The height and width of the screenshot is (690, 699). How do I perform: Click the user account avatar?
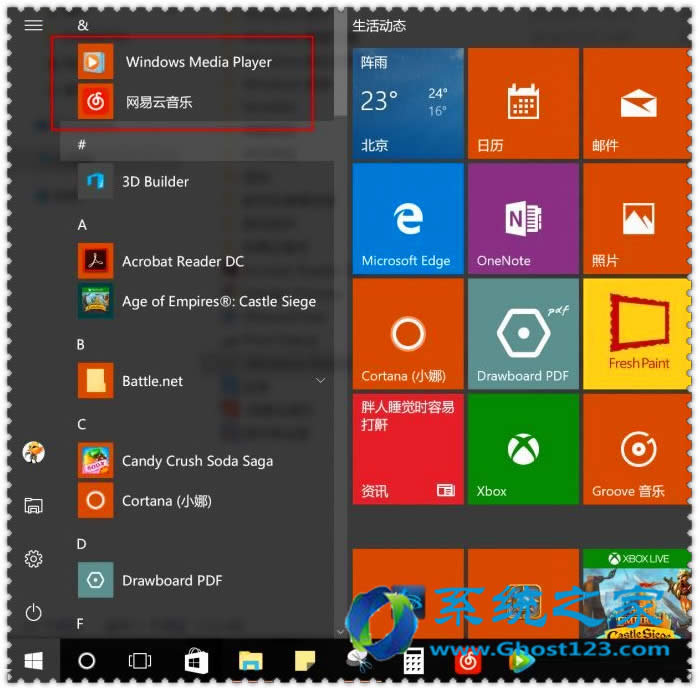point(33,452)
